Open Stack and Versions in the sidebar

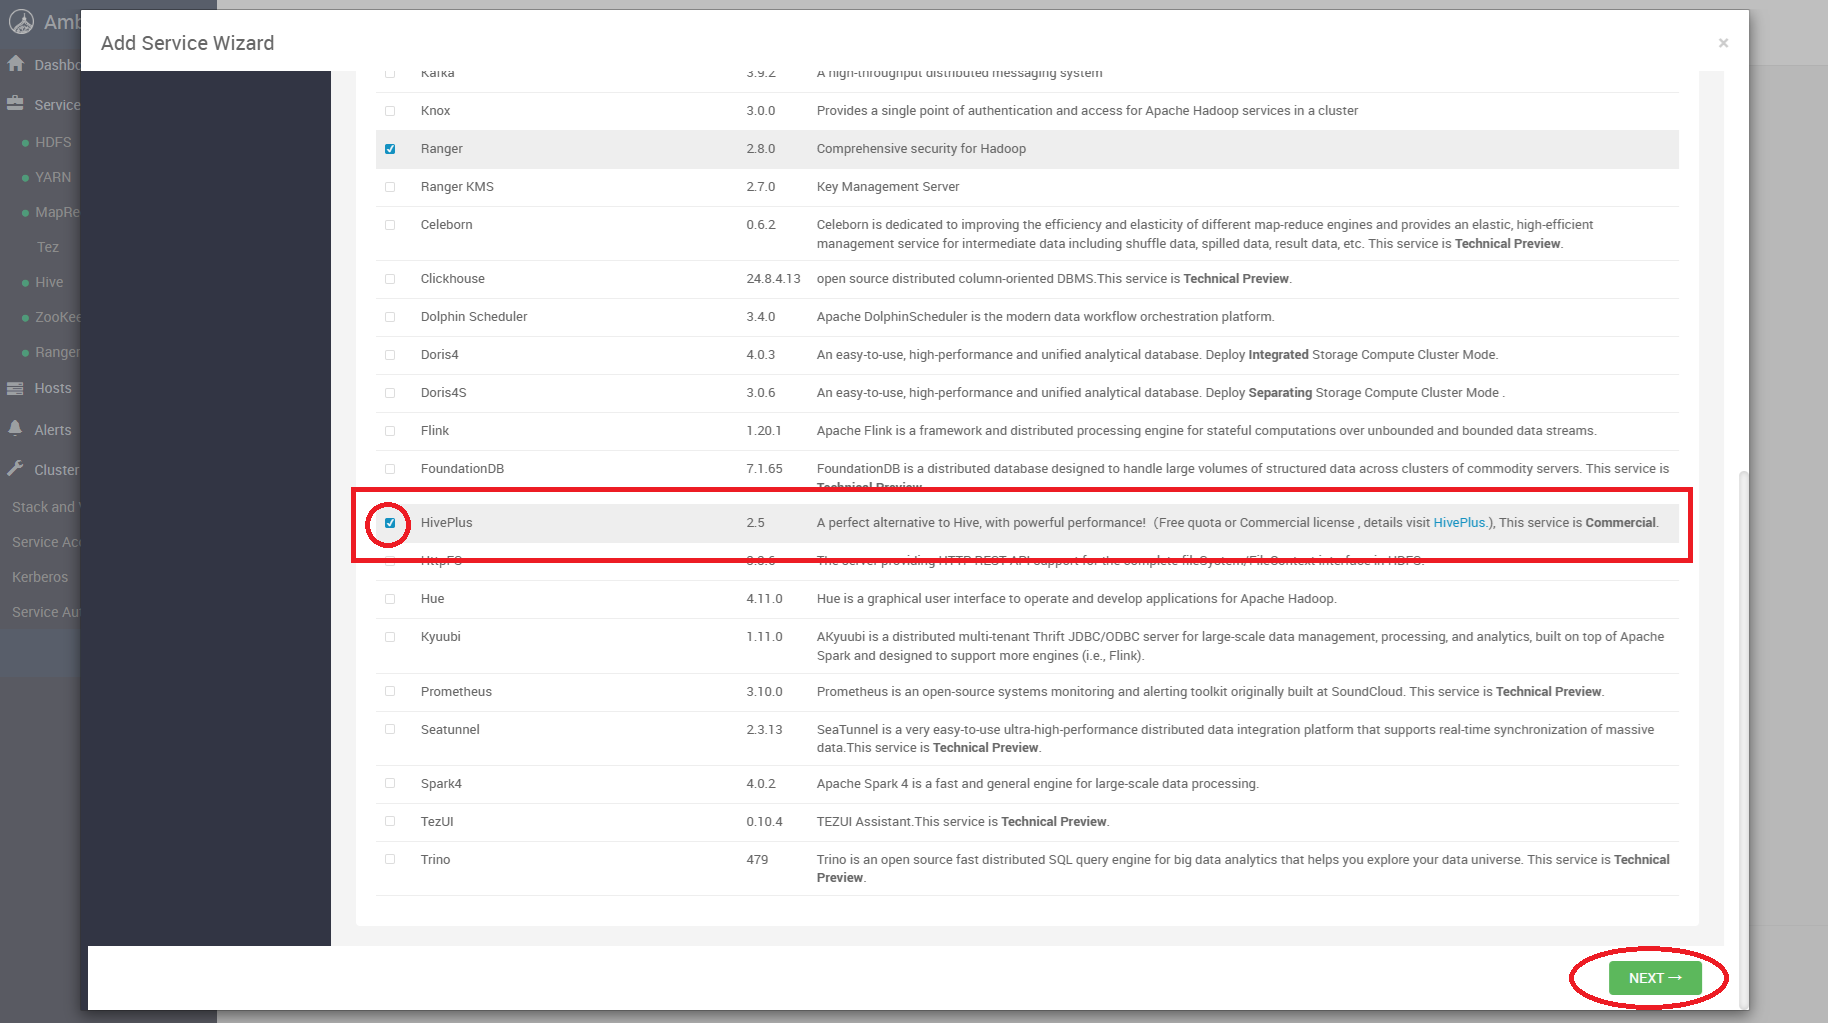46,507
